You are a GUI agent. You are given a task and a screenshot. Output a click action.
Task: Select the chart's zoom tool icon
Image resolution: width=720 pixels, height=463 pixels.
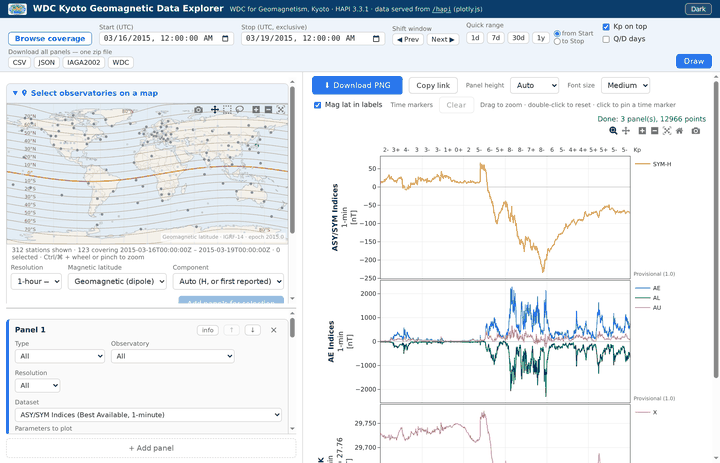pos(613,131)
